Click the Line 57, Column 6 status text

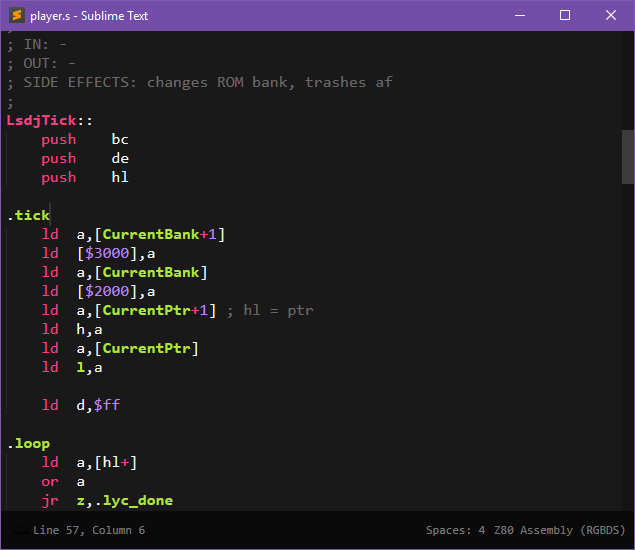89,530
